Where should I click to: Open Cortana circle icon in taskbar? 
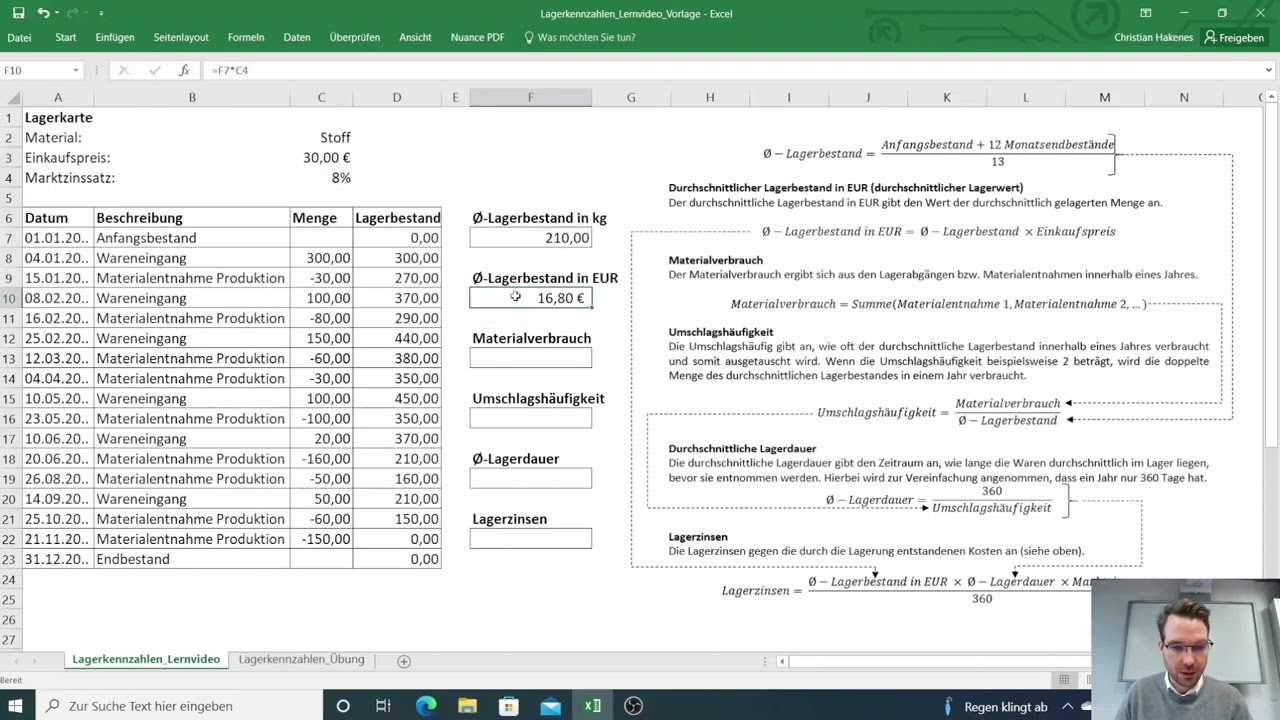[343, 706]
